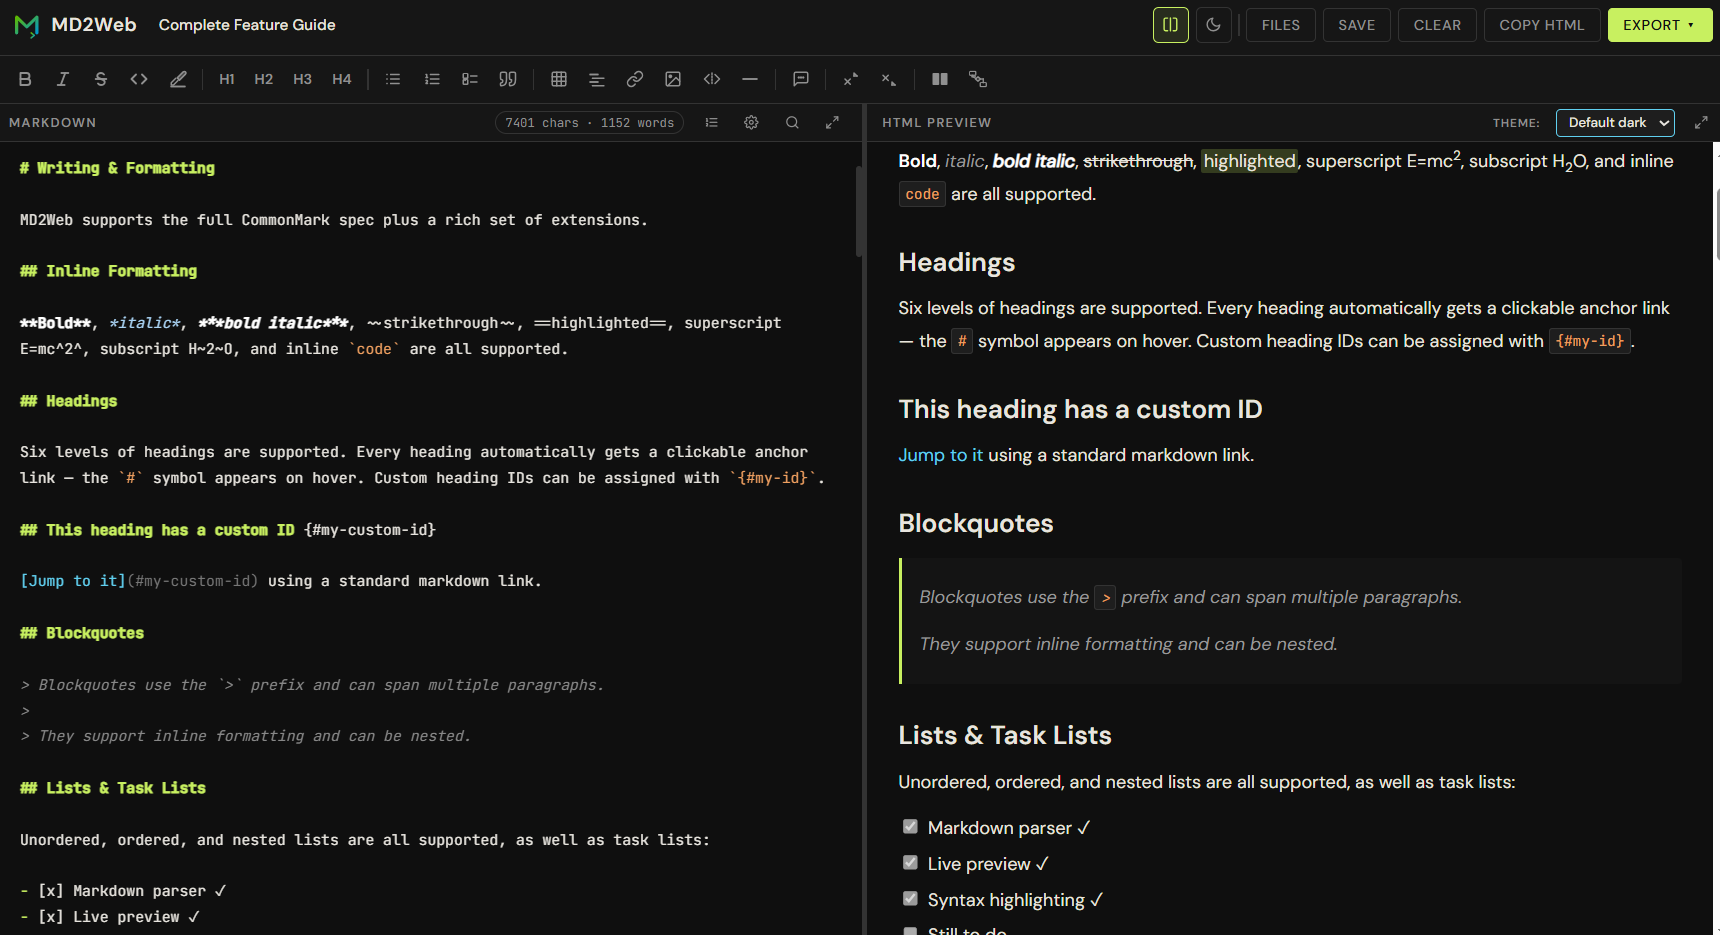Apply strikethrough formatting
1720x935 pixels.
100,79
